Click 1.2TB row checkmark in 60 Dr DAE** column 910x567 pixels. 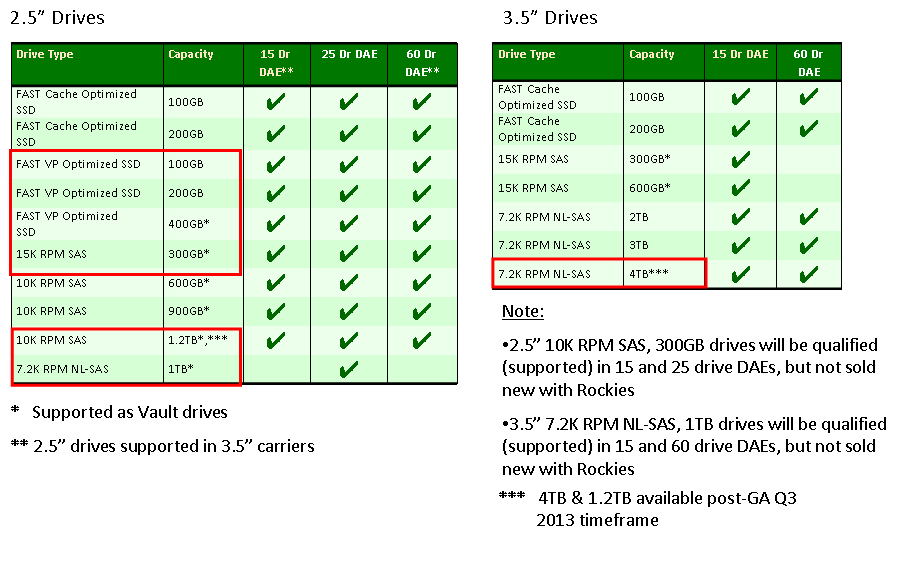(x=422, y=340)
